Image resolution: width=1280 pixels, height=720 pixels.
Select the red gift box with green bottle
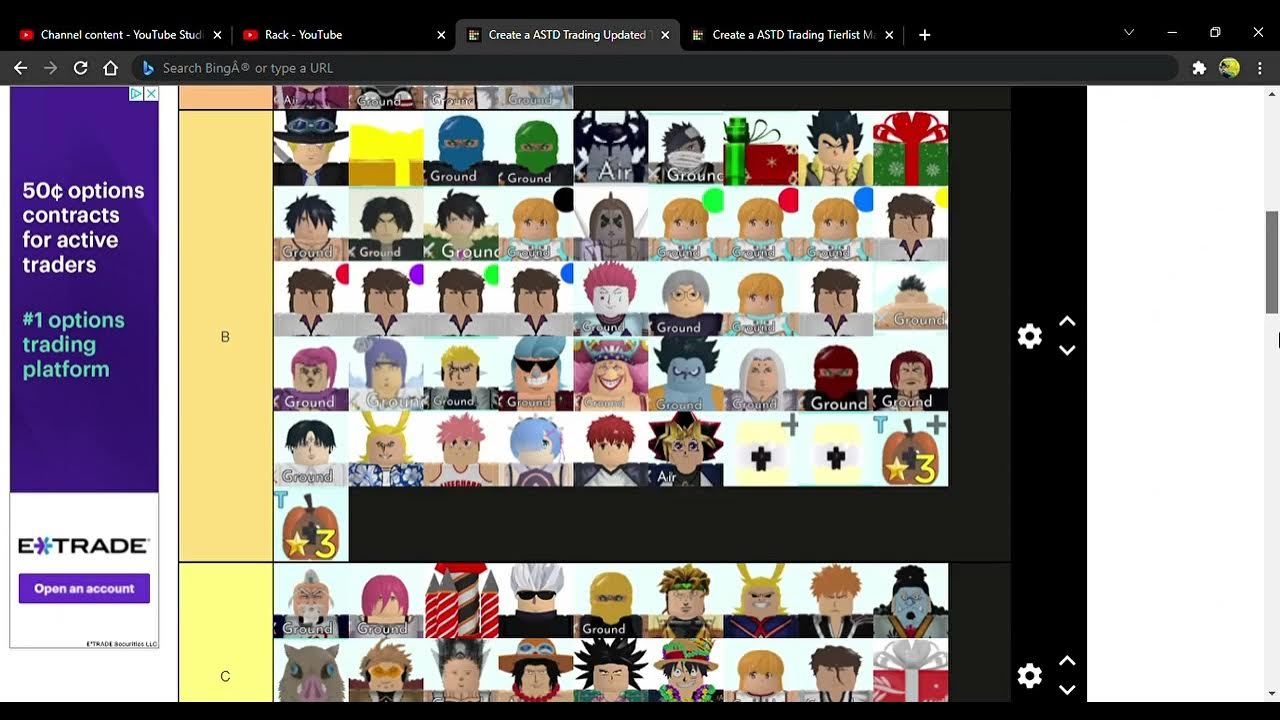[761, 148]
